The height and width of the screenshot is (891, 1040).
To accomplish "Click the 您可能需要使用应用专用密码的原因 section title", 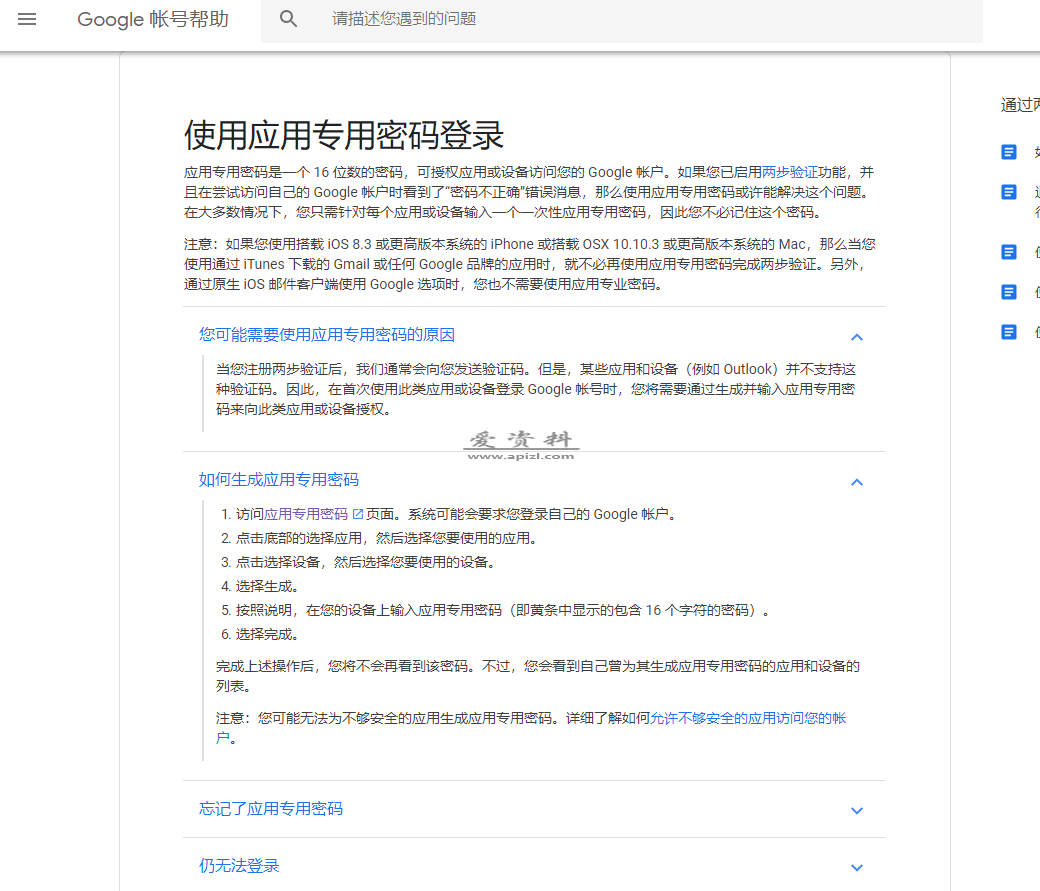I will click(x=327, y=334).
